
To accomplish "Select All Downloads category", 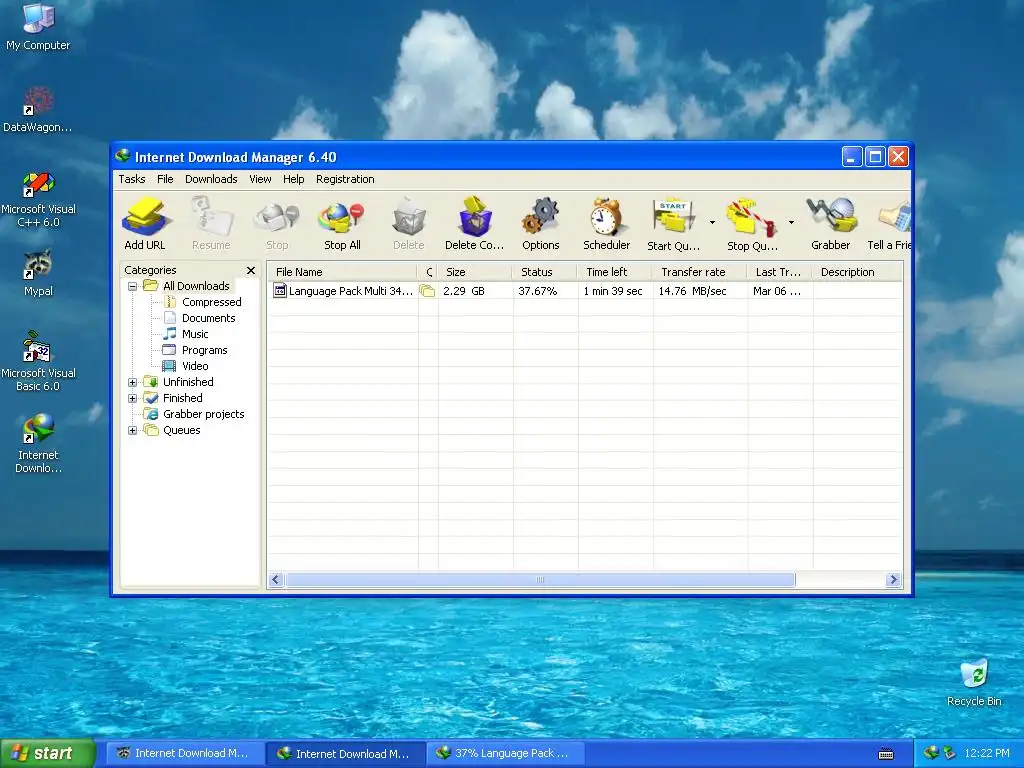I will tap(196, 286).
